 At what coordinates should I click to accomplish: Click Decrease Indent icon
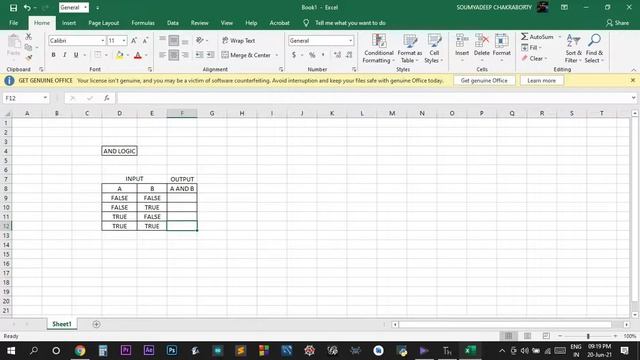pos(199,55)
